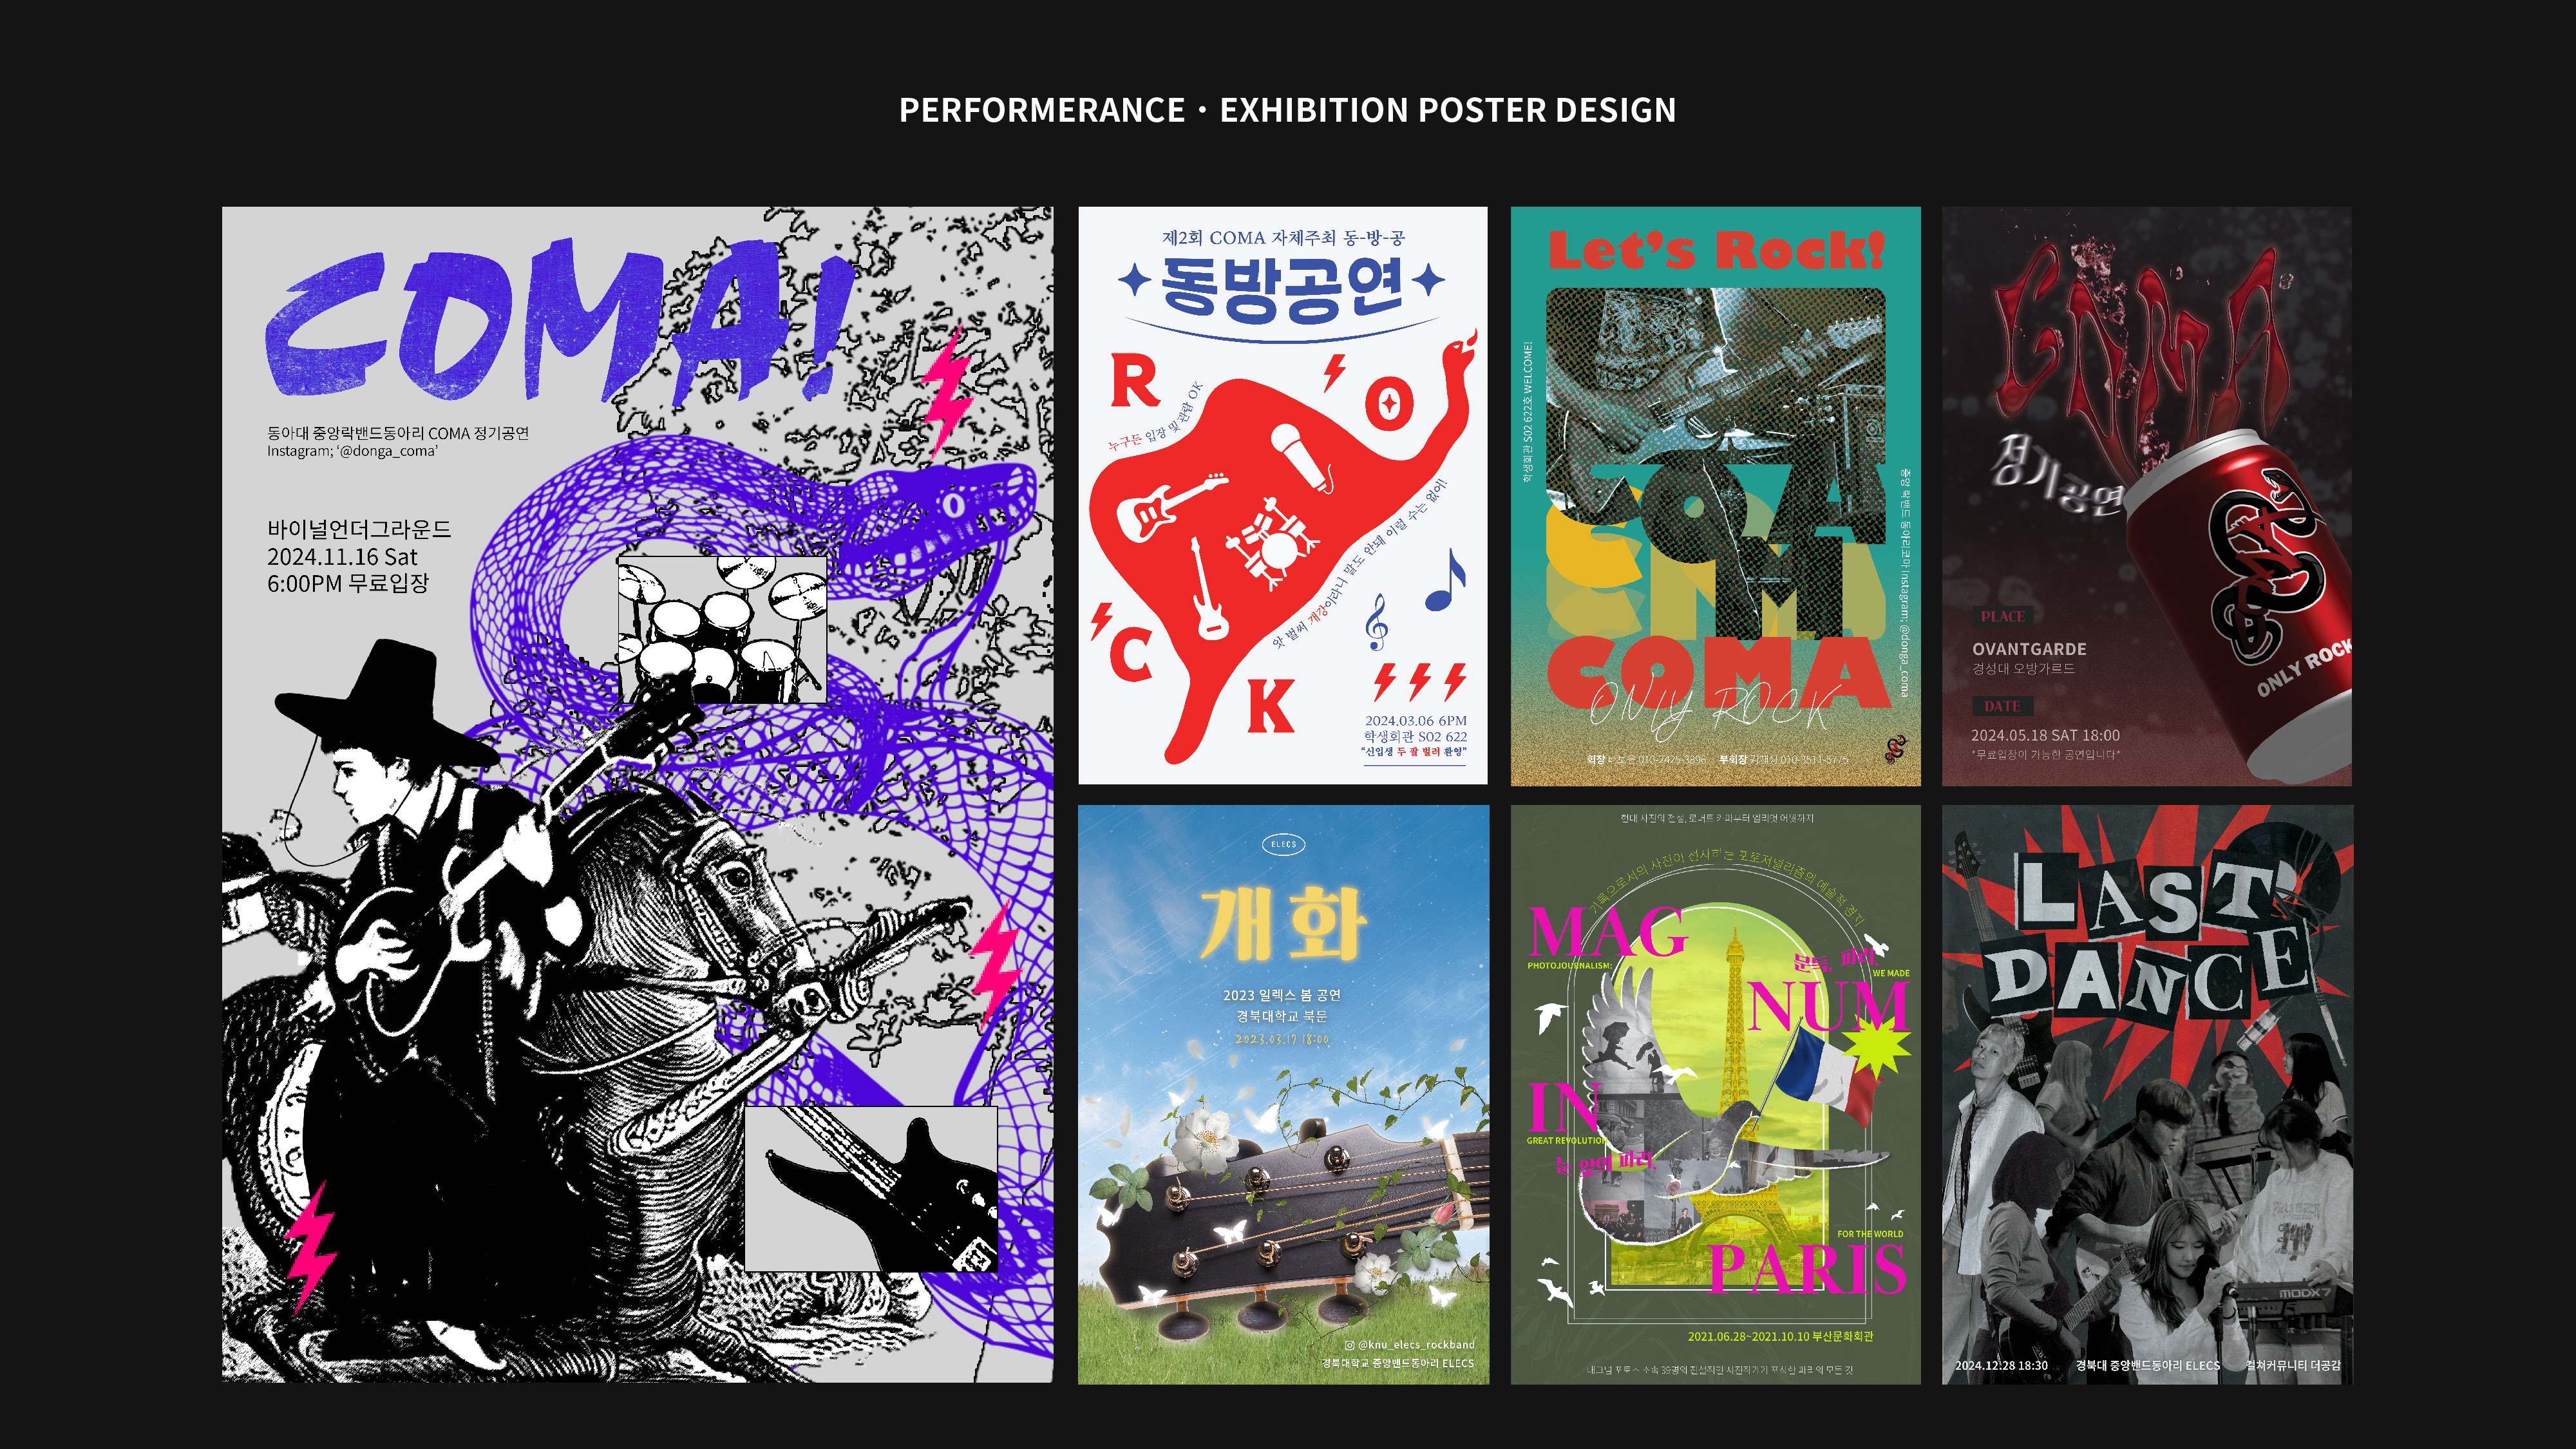Open the large COMA! snake poster
Screen dimensions: 2576x1449
(637, 795)
